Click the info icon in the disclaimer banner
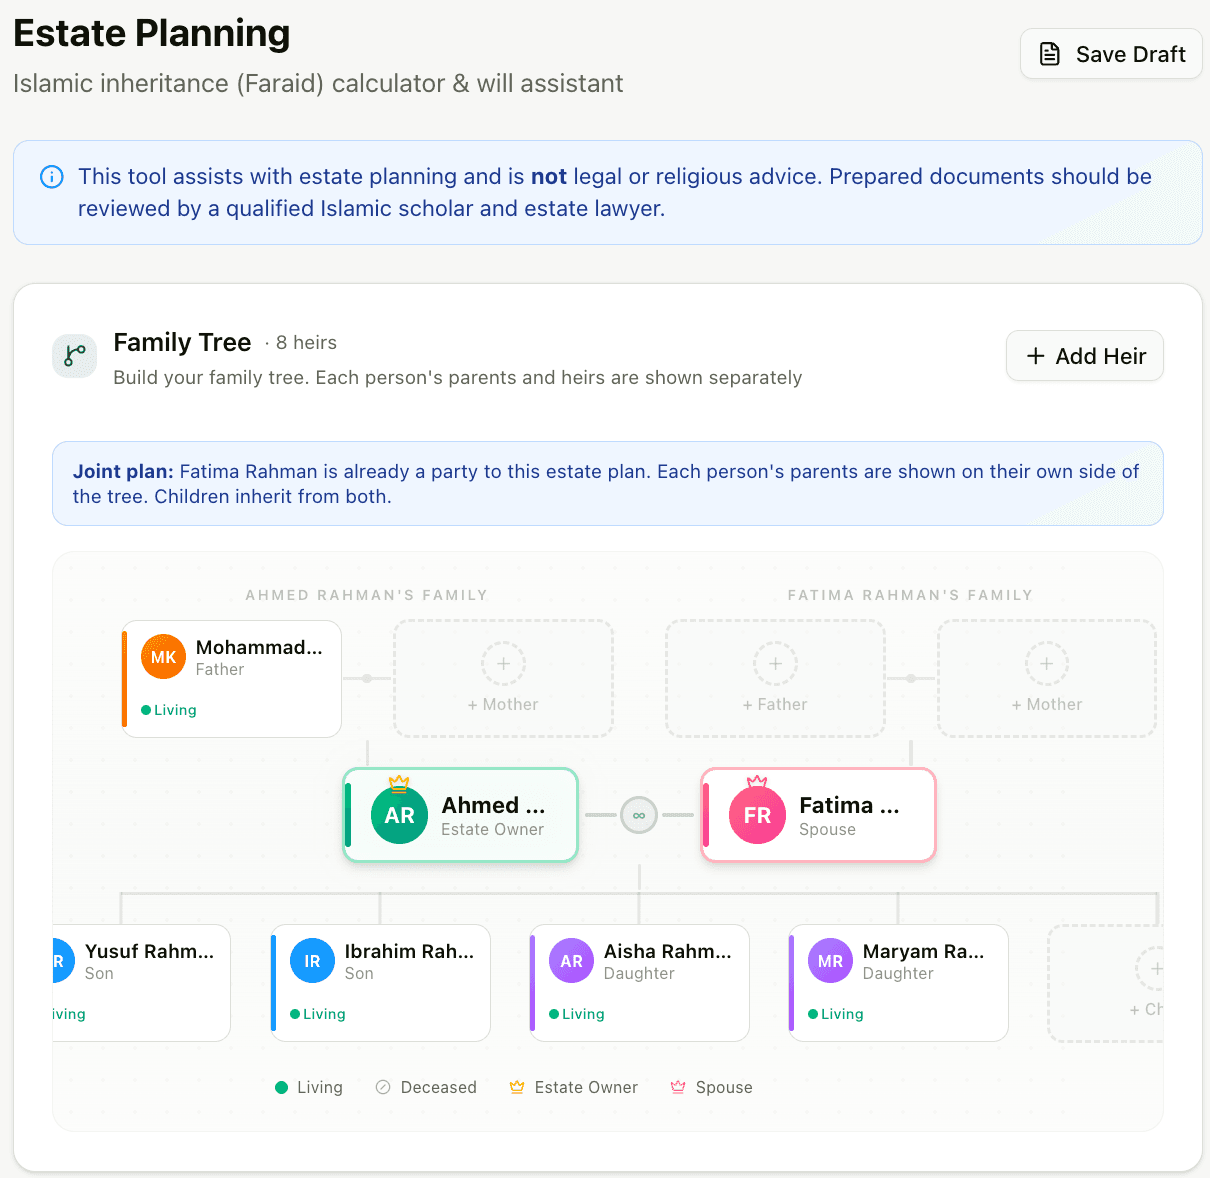 [51, 176]
